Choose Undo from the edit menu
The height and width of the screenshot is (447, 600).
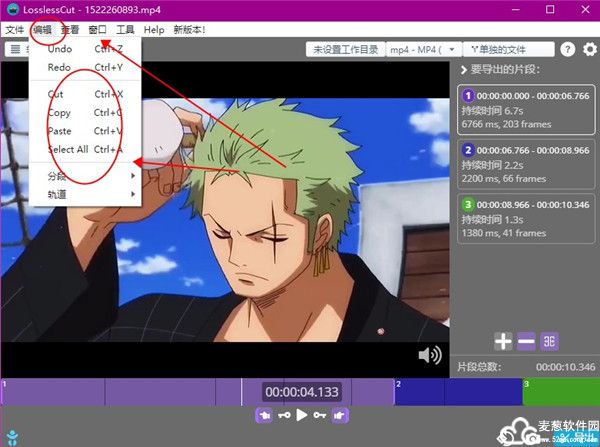(x=85, y=49)
